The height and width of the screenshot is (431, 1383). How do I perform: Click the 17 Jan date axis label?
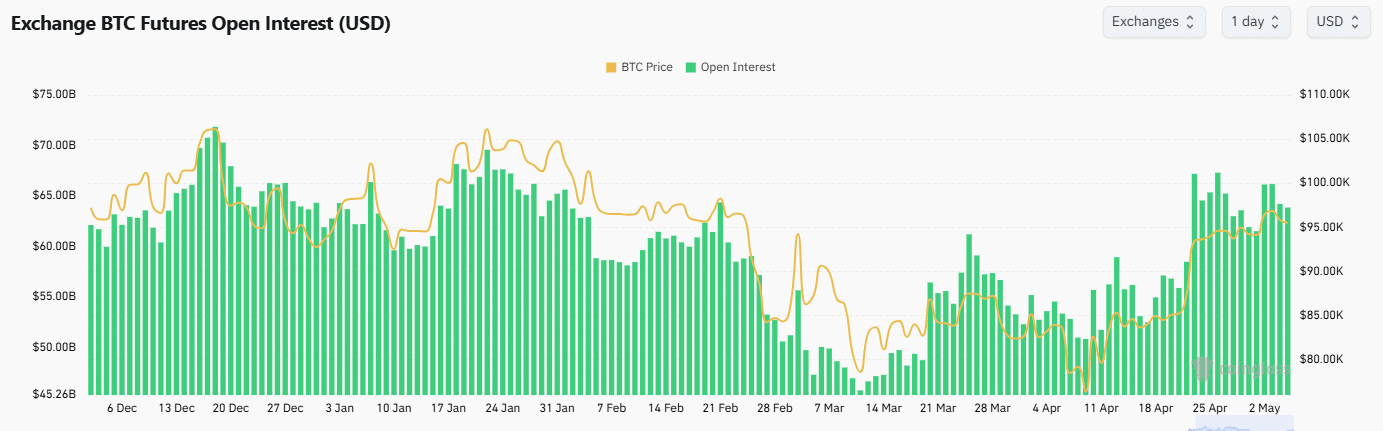point(448,408)
